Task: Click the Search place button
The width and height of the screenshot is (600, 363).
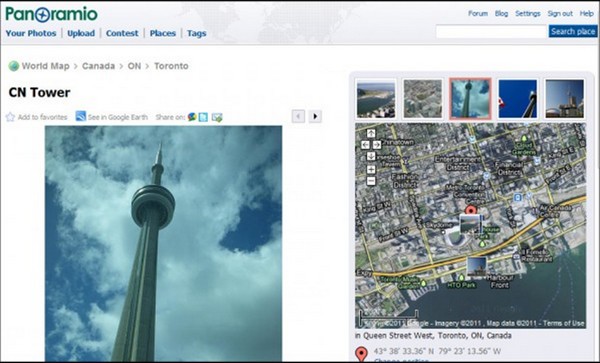Action: (573, 31)
